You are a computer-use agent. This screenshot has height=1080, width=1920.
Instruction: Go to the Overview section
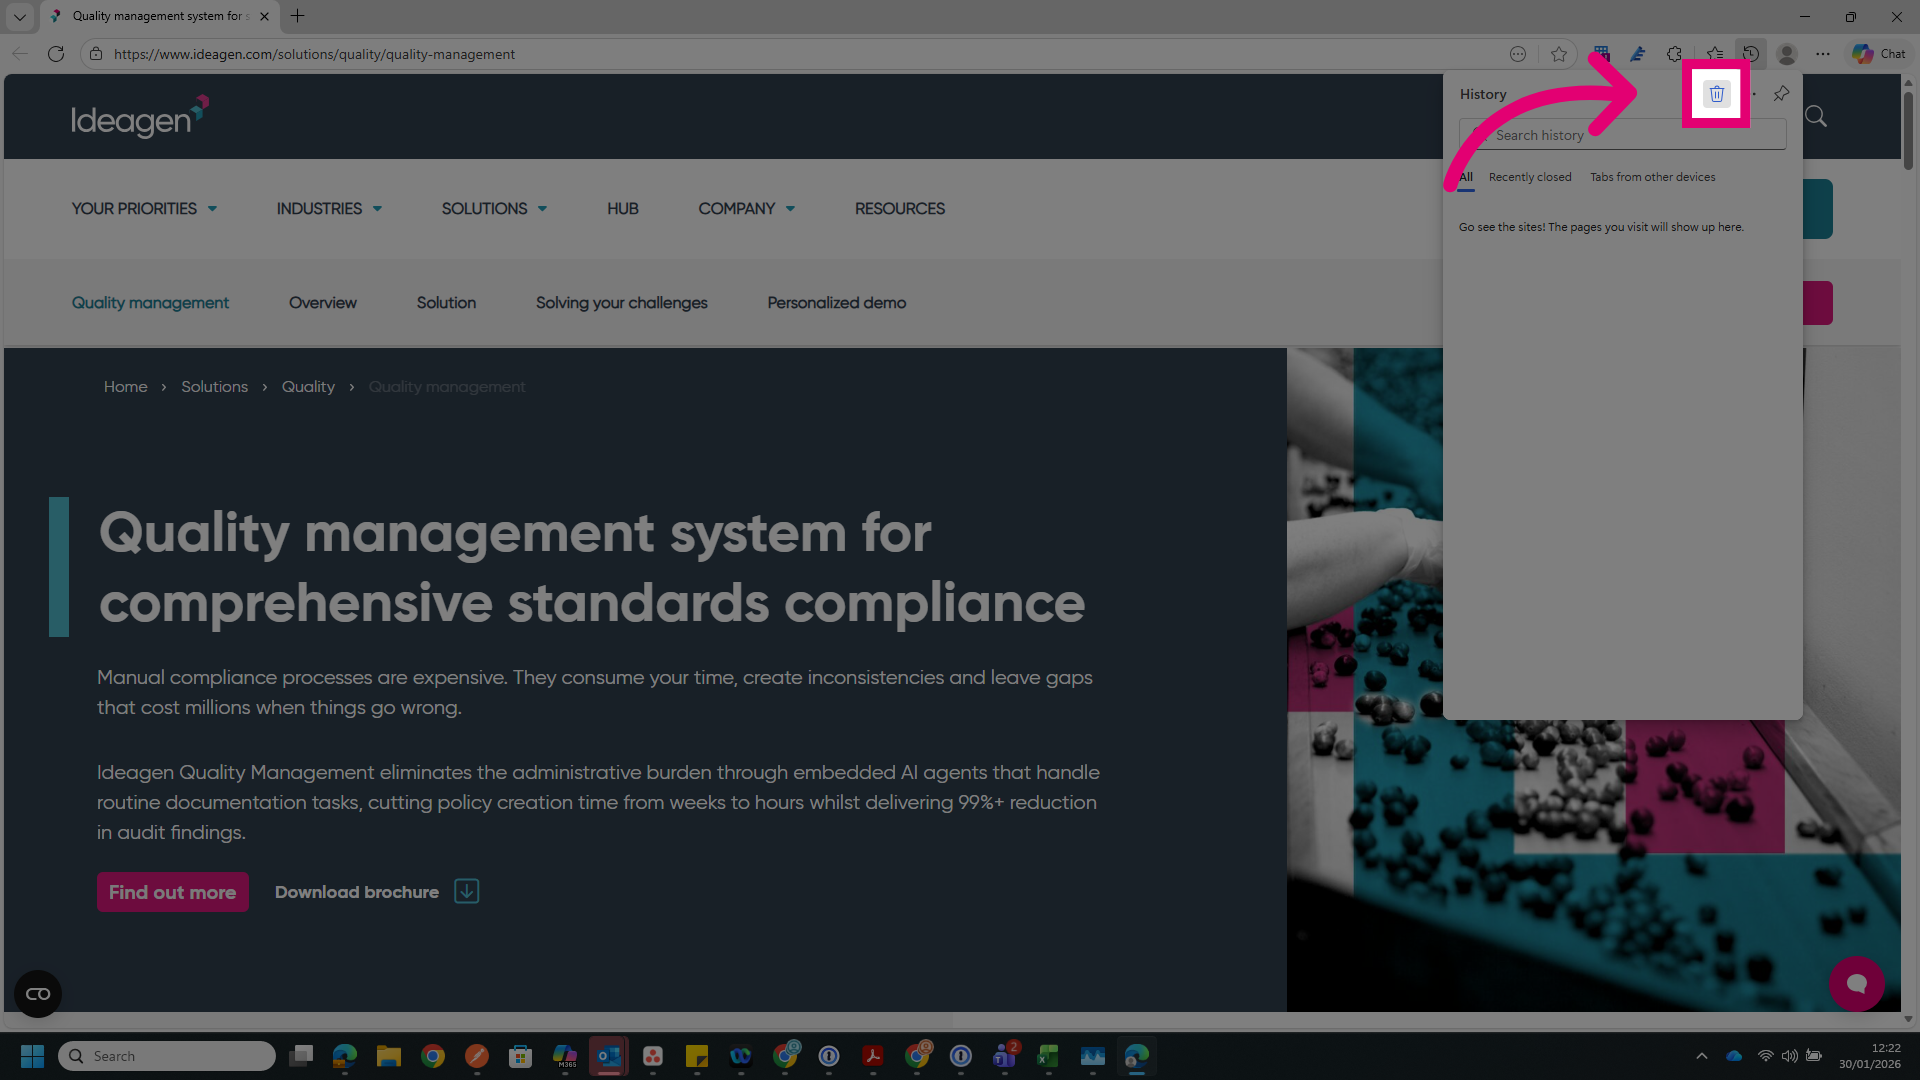[322, 302]
